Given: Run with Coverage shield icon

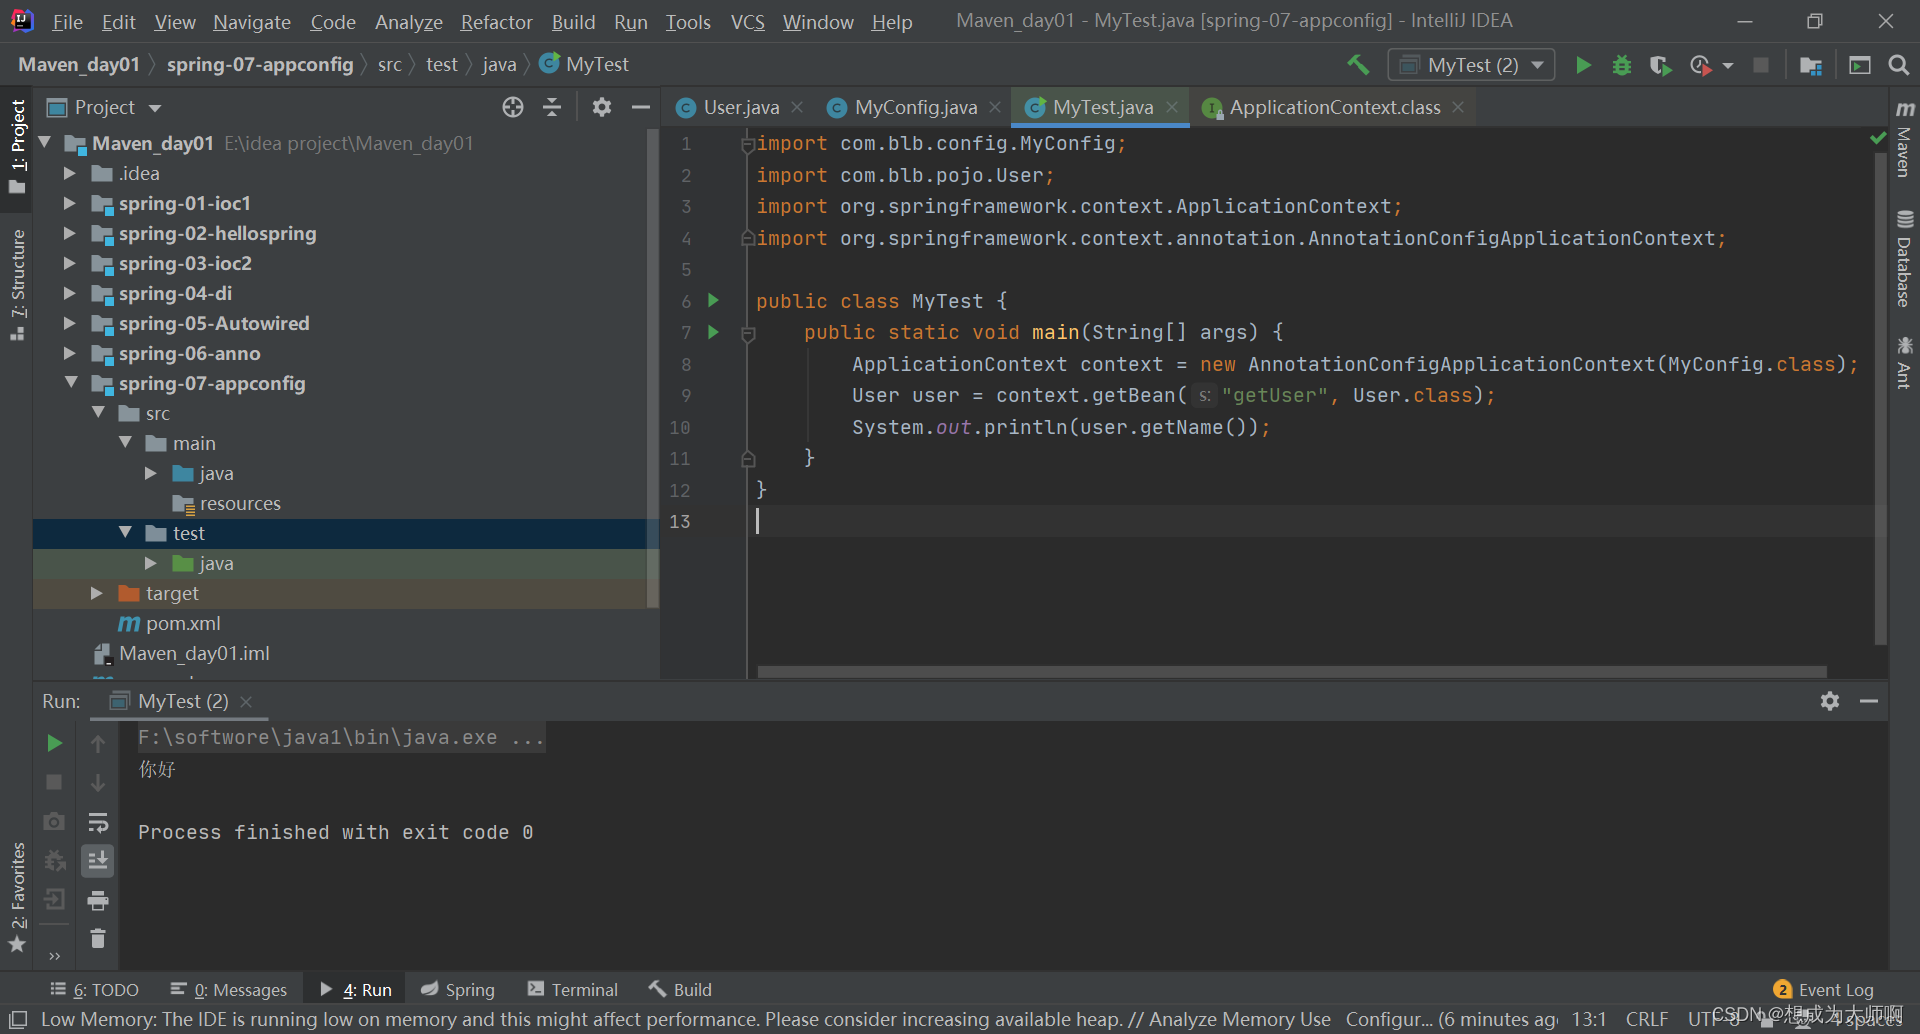Looking at the screenshot, I should 1660,65.
